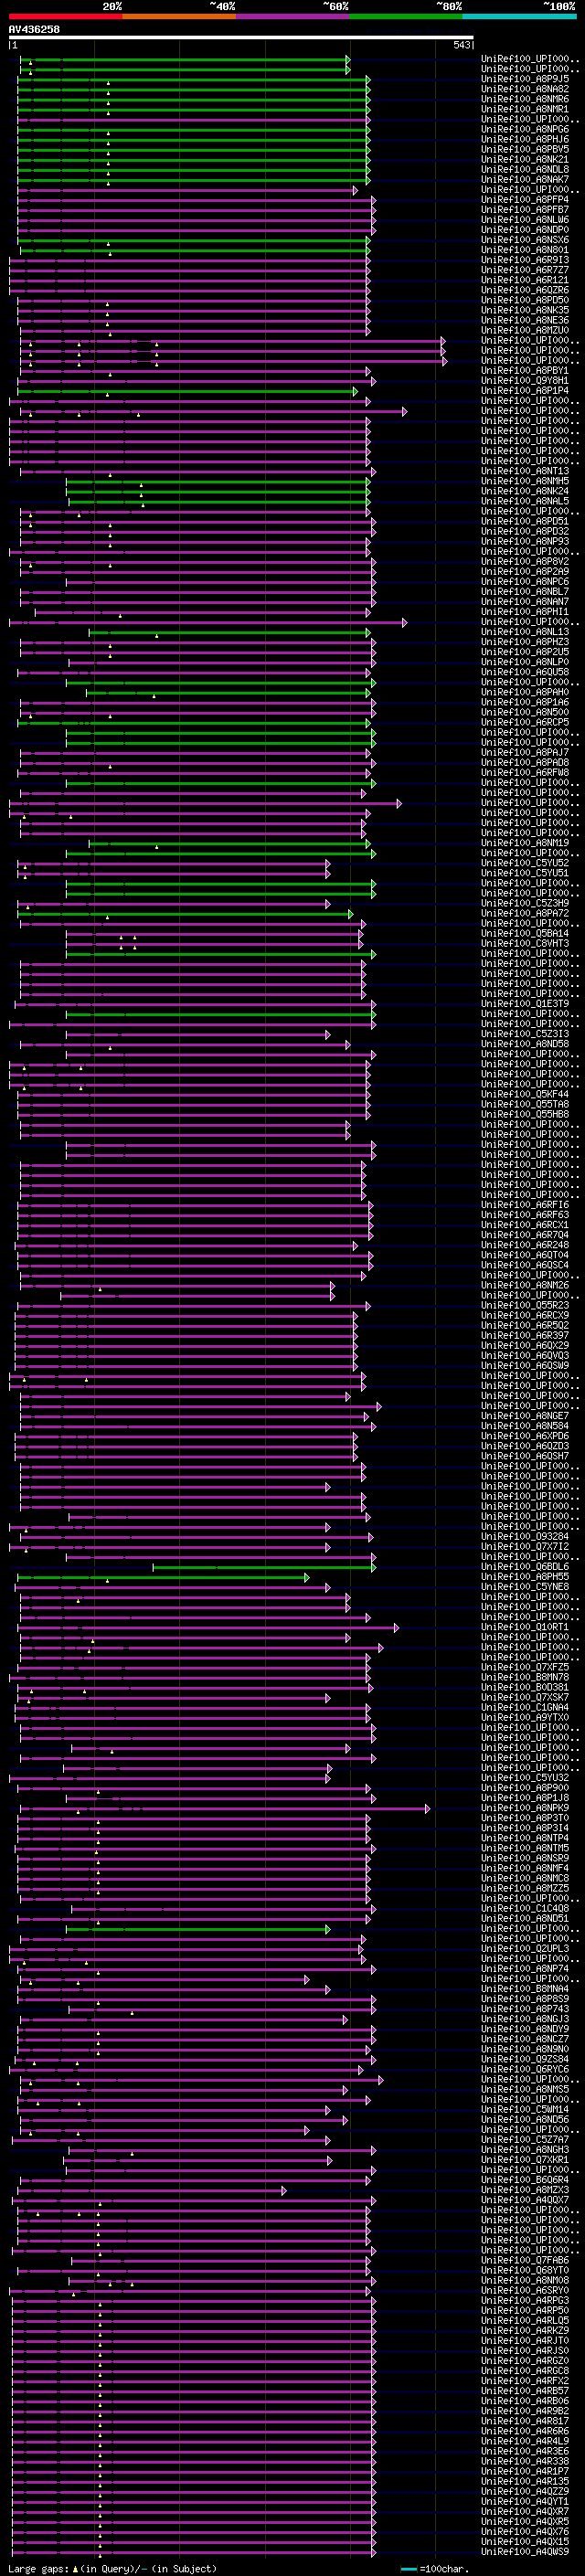Viewport: 585px width, 2576px height.
Task: Select the UniRef100_A6RCX1 row label
Action: click(525, 1225)
